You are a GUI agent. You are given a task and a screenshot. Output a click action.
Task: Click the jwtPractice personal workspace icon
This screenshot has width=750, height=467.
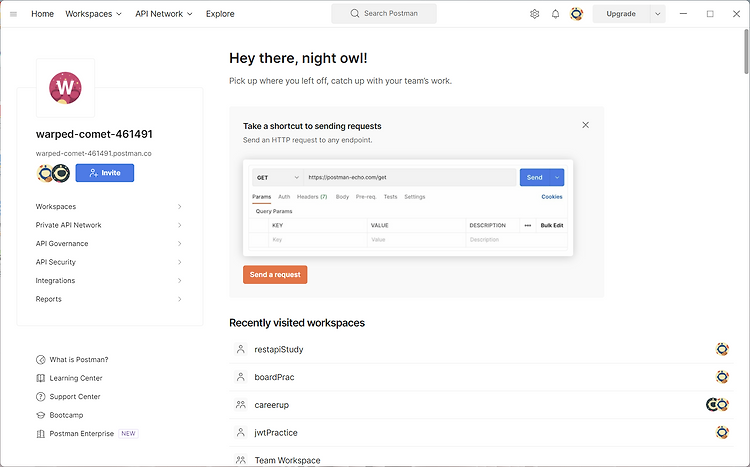point(241,433)
